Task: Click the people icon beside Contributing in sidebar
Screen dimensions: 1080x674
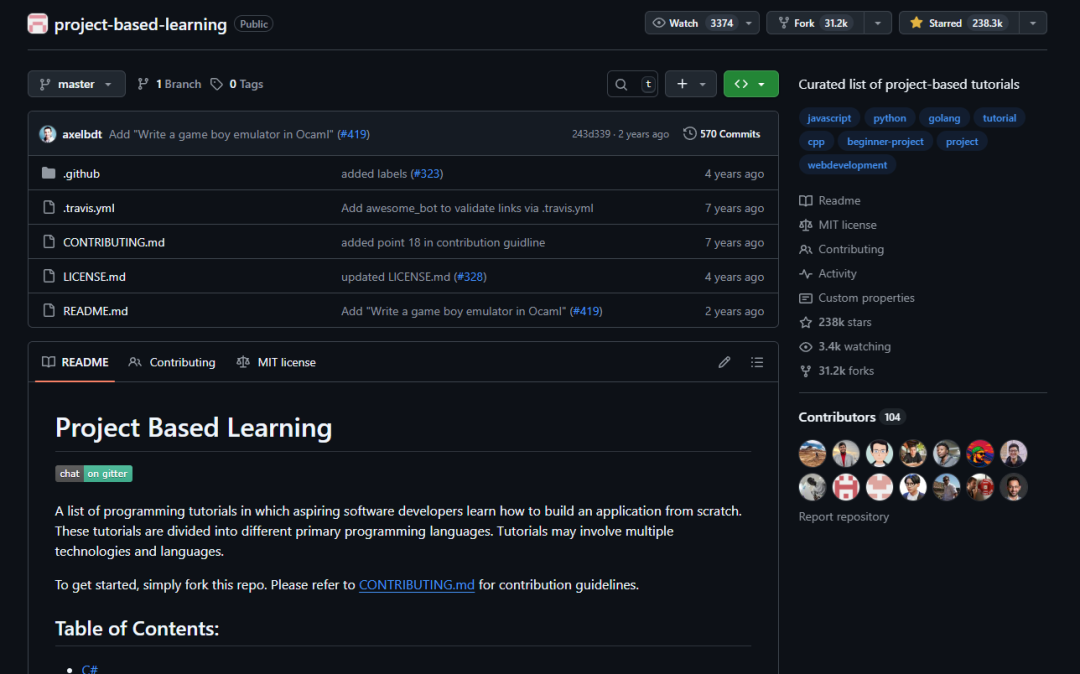Action: coord(806,249)
